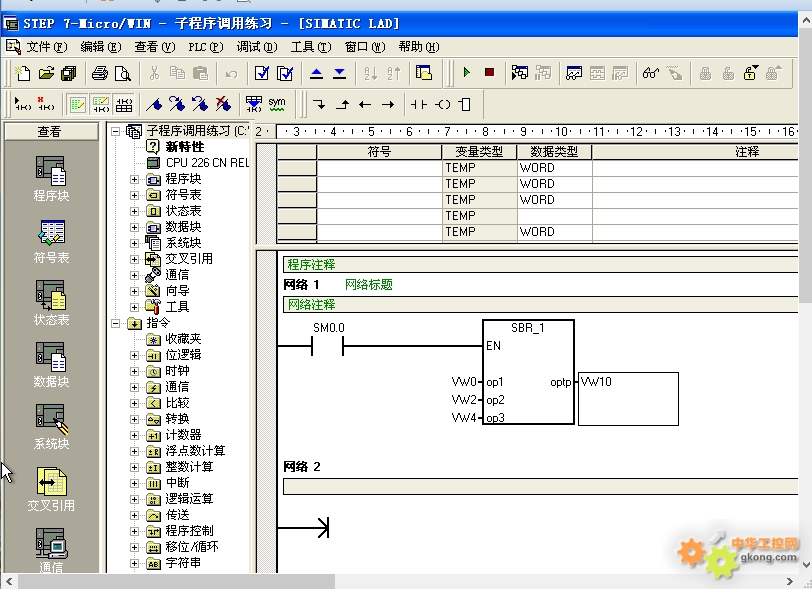Open the PLC(P) menu
Viewport: 812px width, 589px height.
click(x=206, y=47)
